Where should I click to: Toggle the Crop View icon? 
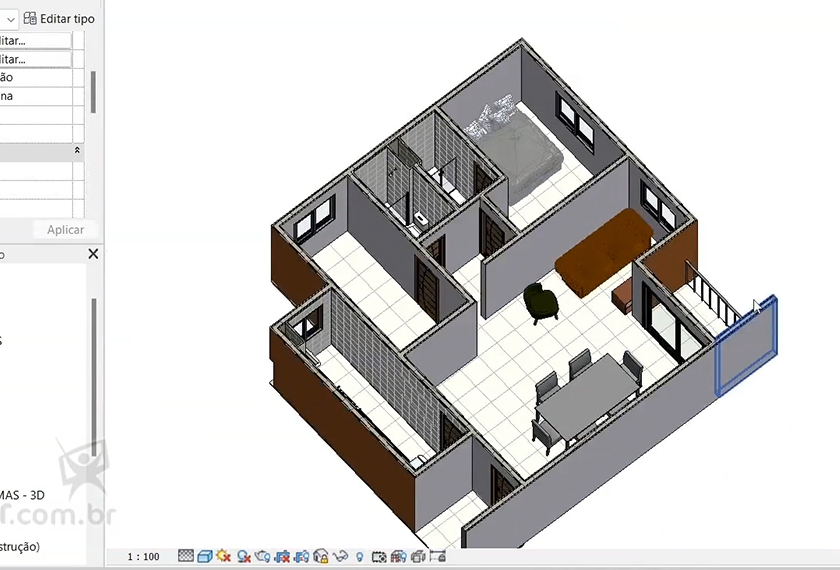point(282,556)
